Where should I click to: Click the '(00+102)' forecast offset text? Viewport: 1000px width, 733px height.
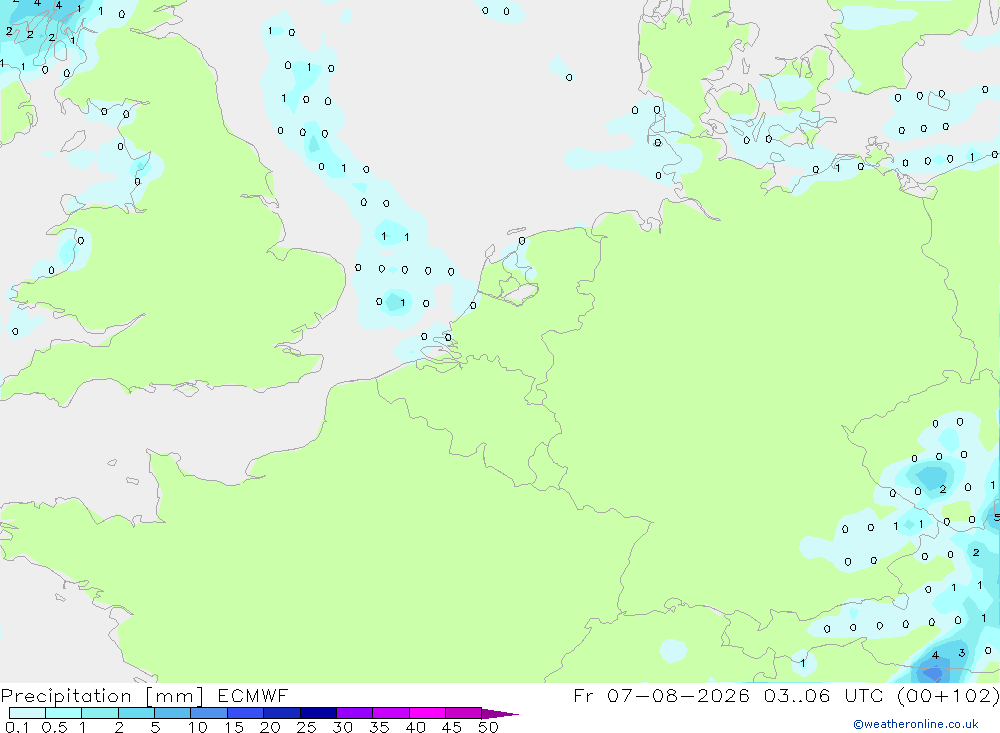coord(948,695)
